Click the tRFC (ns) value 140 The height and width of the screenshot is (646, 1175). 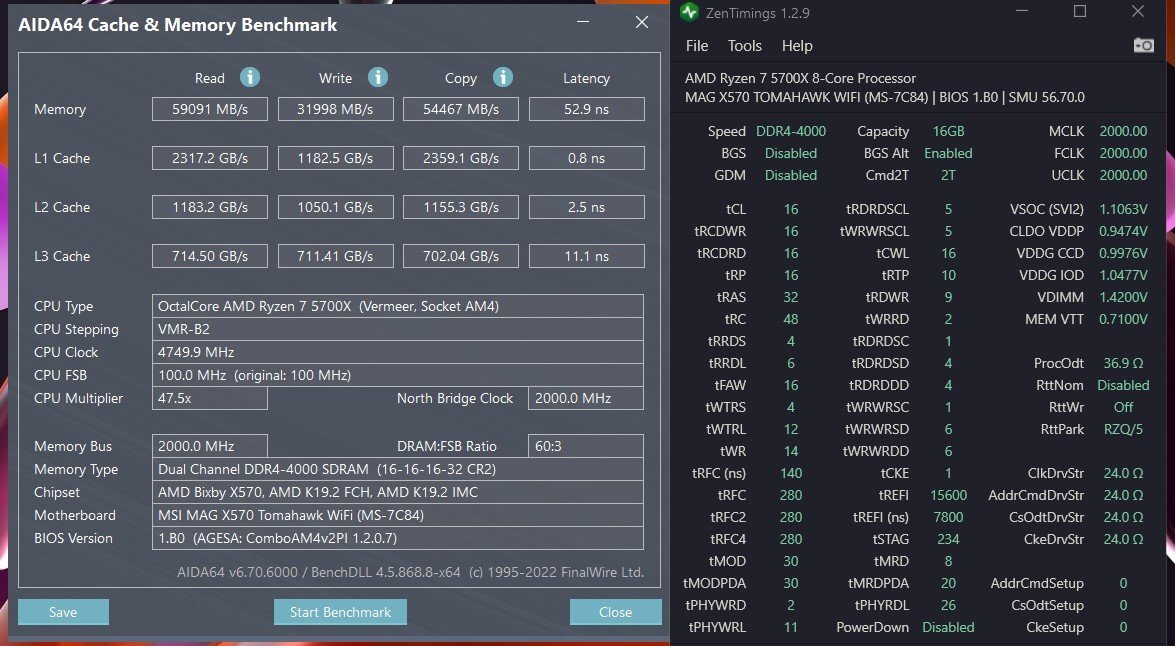(791, 473)
